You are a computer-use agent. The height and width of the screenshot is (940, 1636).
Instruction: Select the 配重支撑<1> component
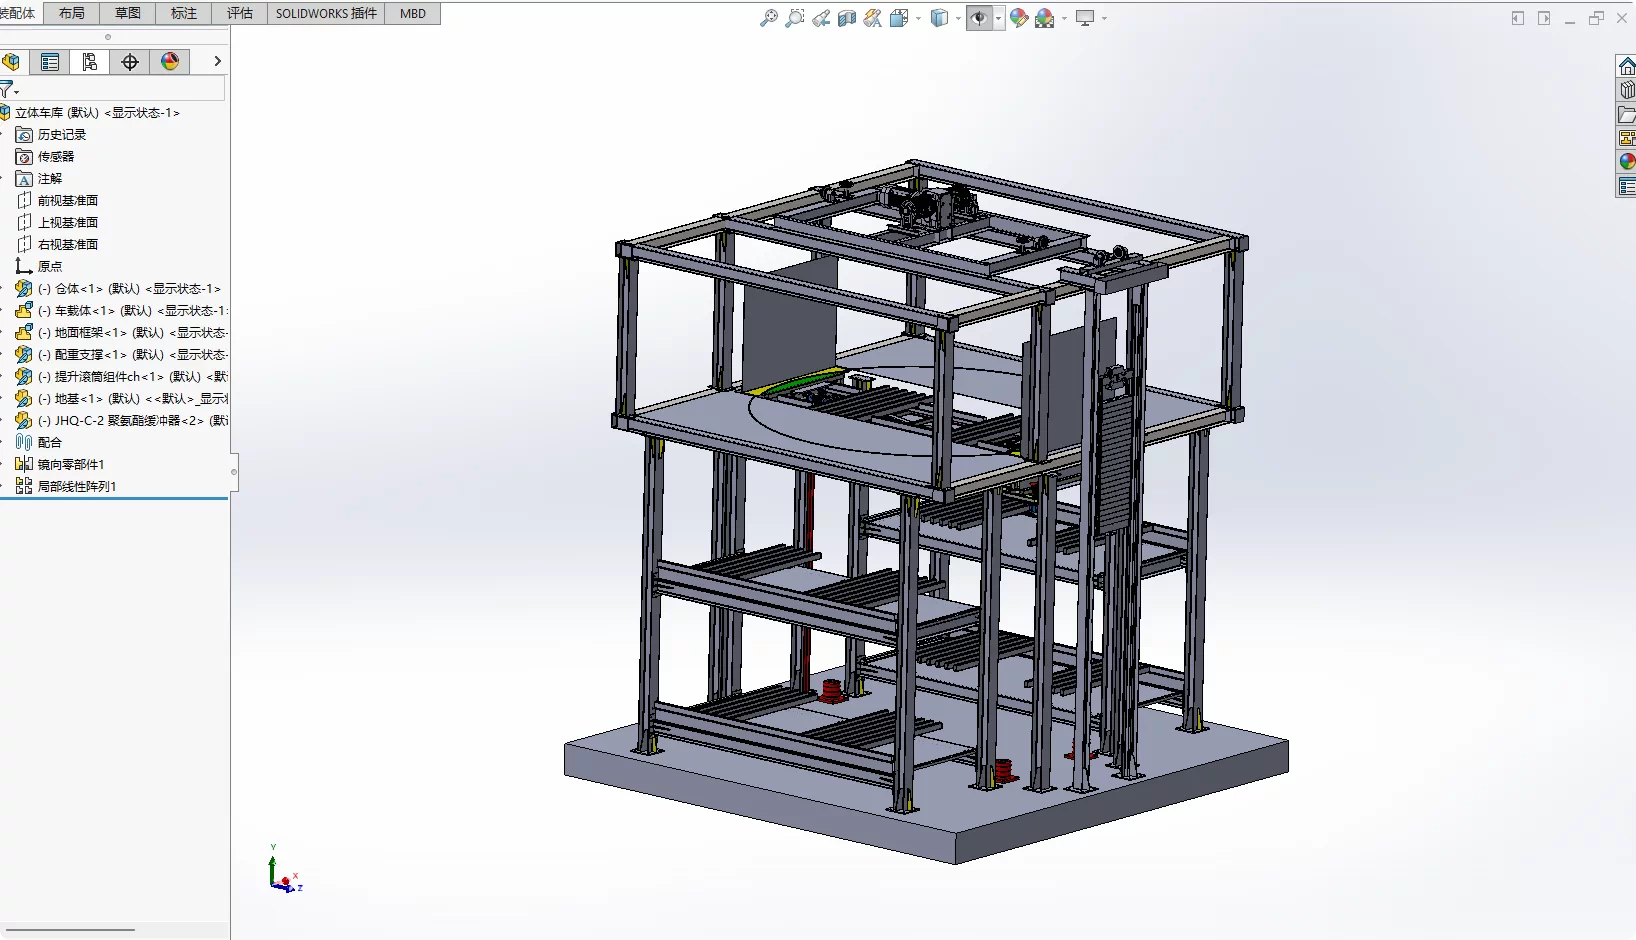click(122, 355)
